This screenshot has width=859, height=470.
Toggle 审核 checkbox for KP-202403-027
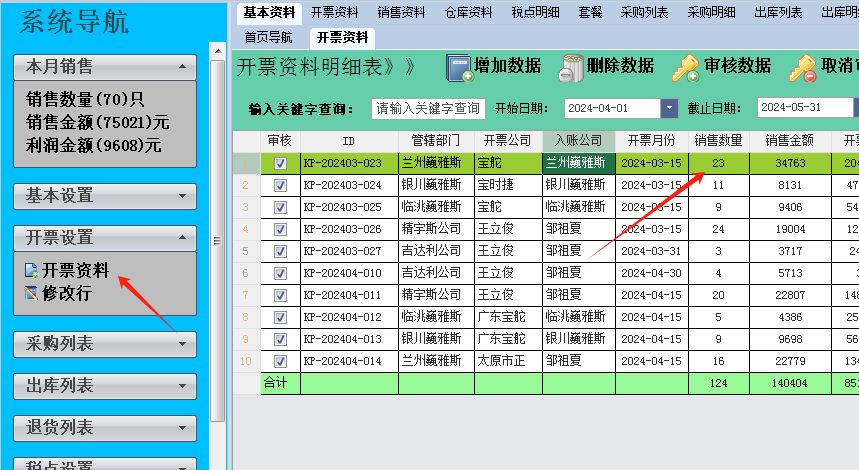pos(280,251)
